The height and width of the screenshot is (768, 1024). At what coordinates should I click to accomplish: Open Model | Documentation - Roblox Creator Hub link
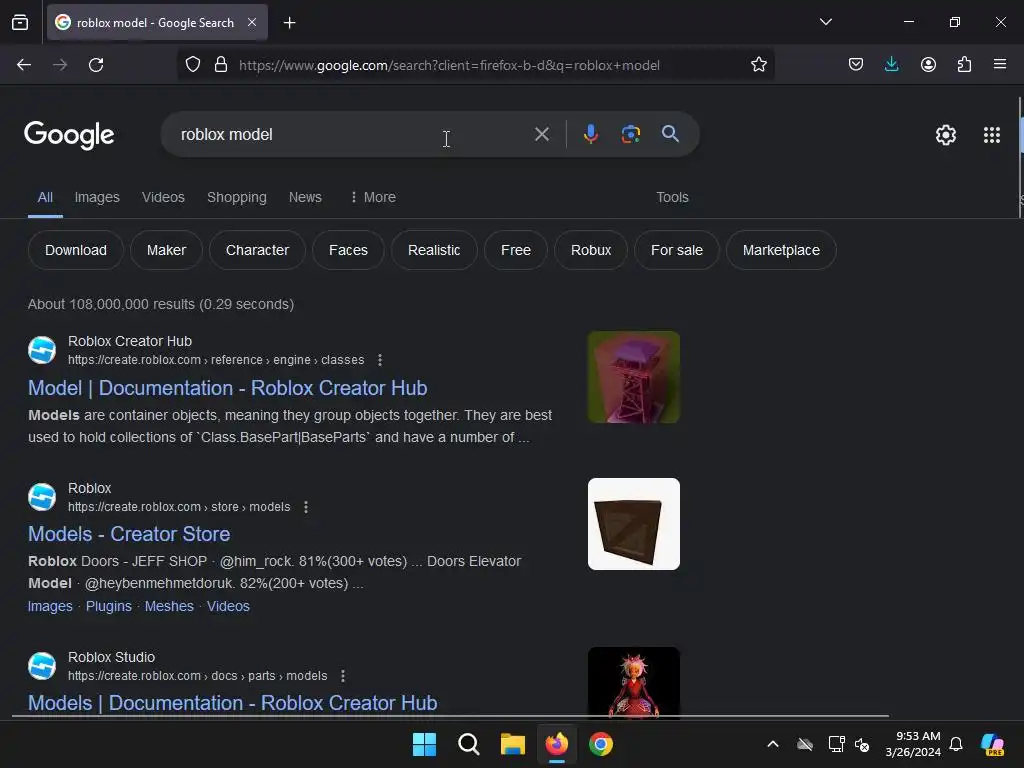(x=227, y=388)
